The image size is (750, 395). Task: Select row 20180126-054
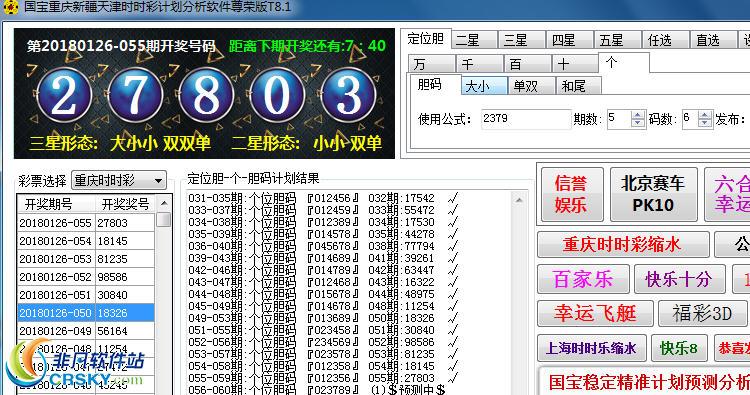(86, 241)
